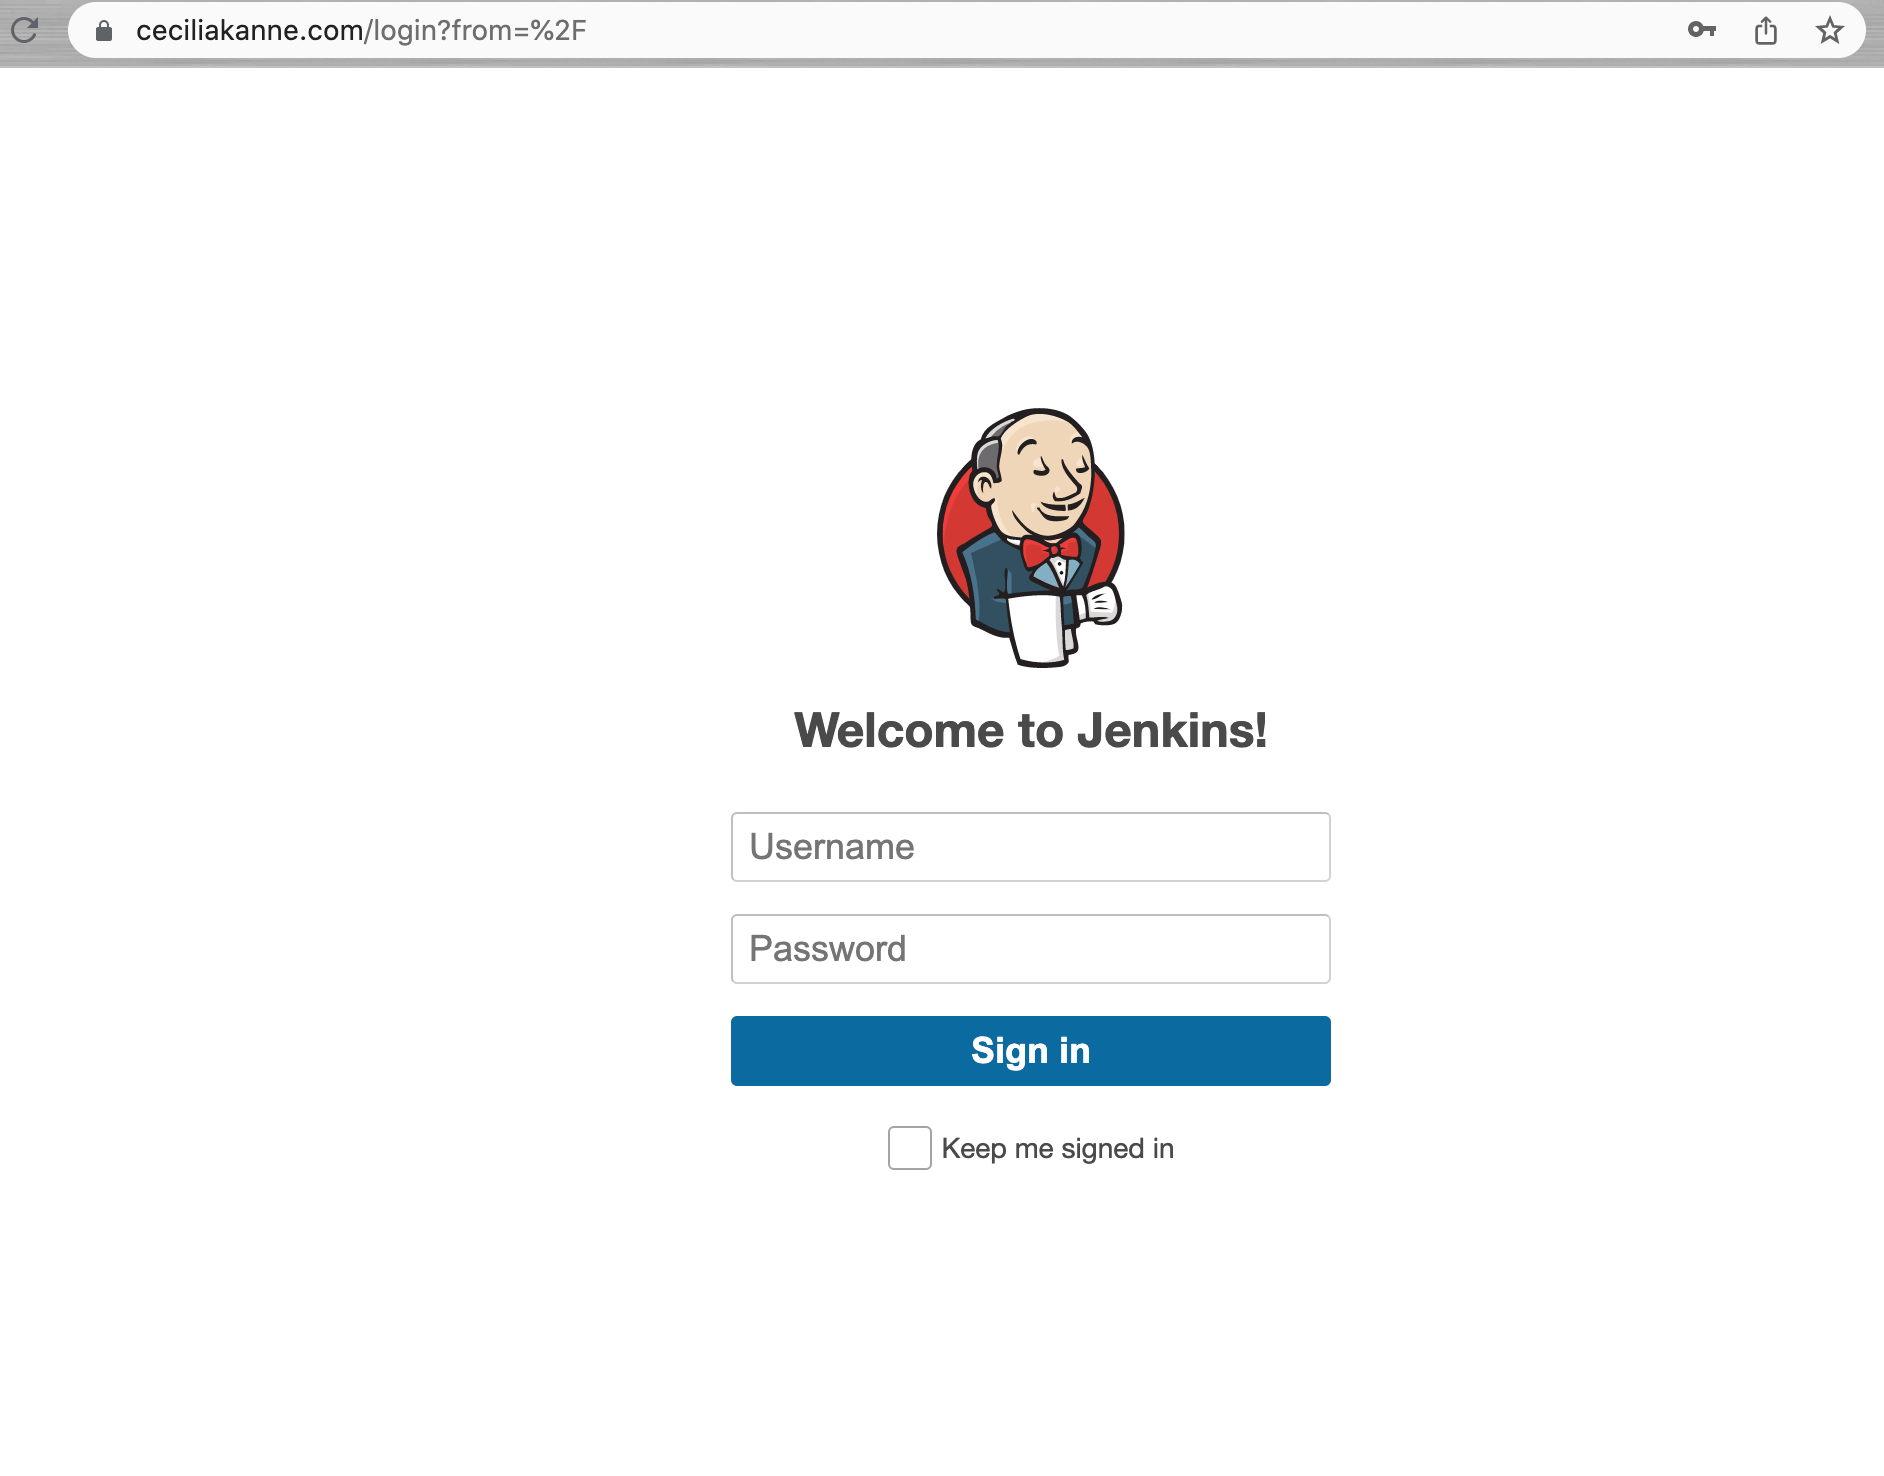The image size is (1884, 1476).
Task: Focus the Password field
Action: coord(1031,949)
